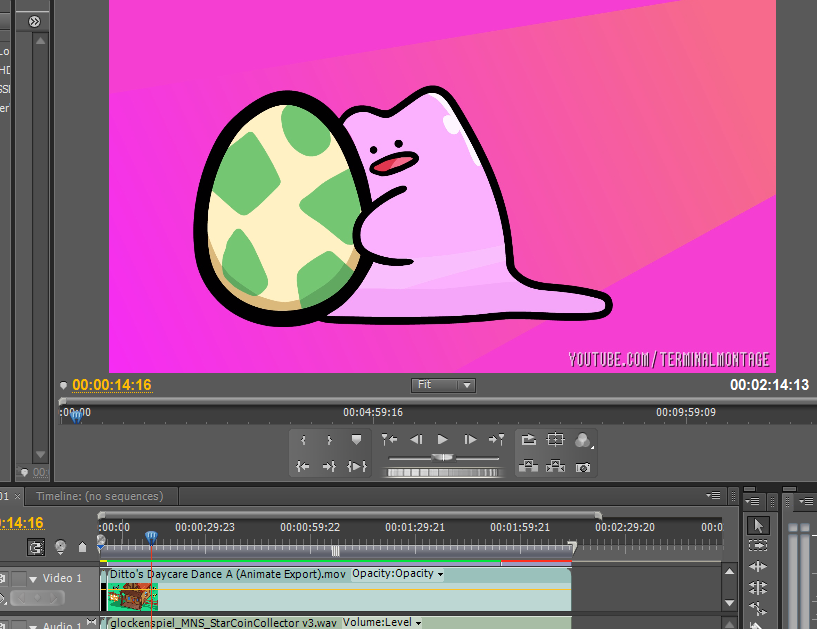
Task: Adjust the shuttle slider
Action: click(x=443, y=458)
